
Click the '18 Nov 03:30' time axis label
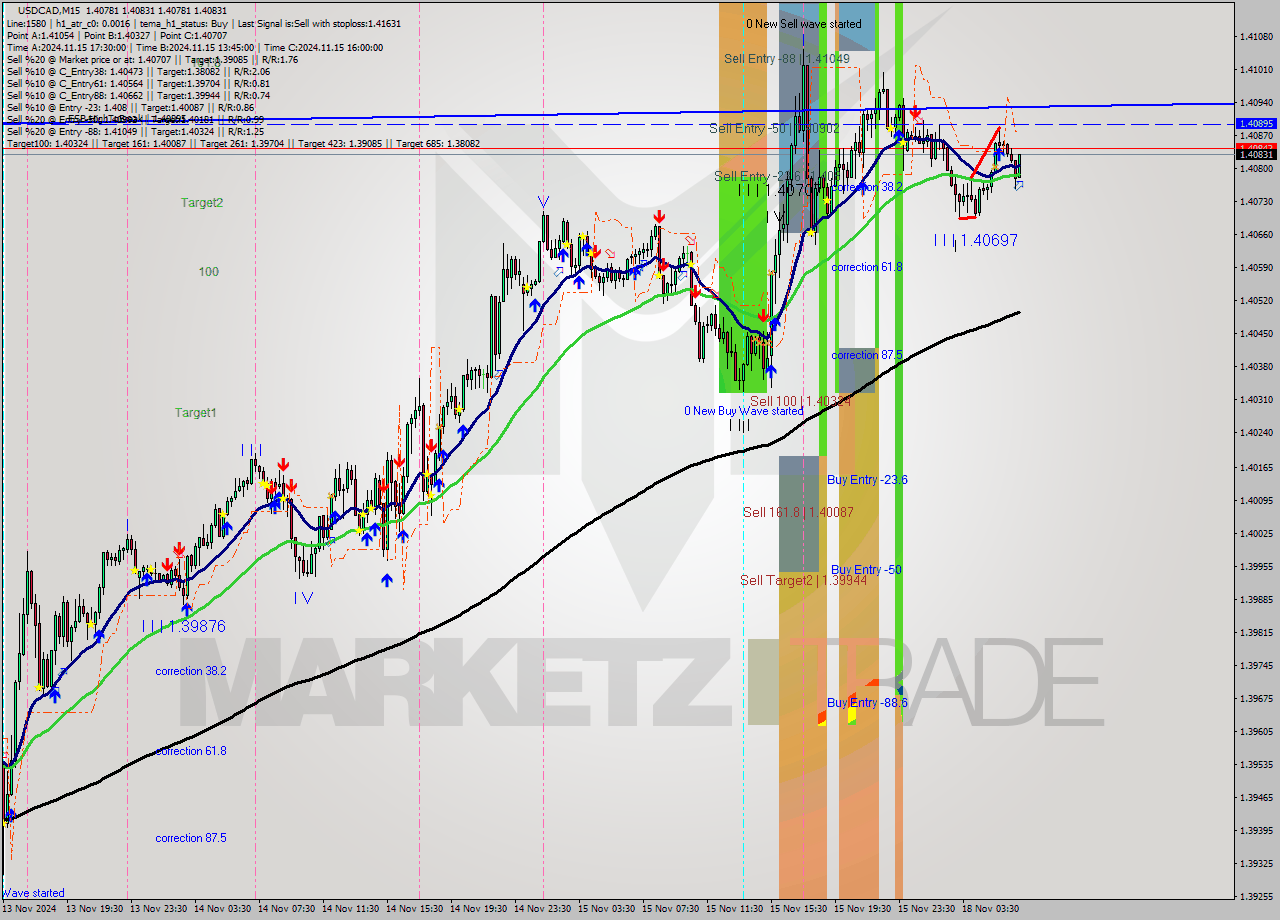[x=991, y=909]
